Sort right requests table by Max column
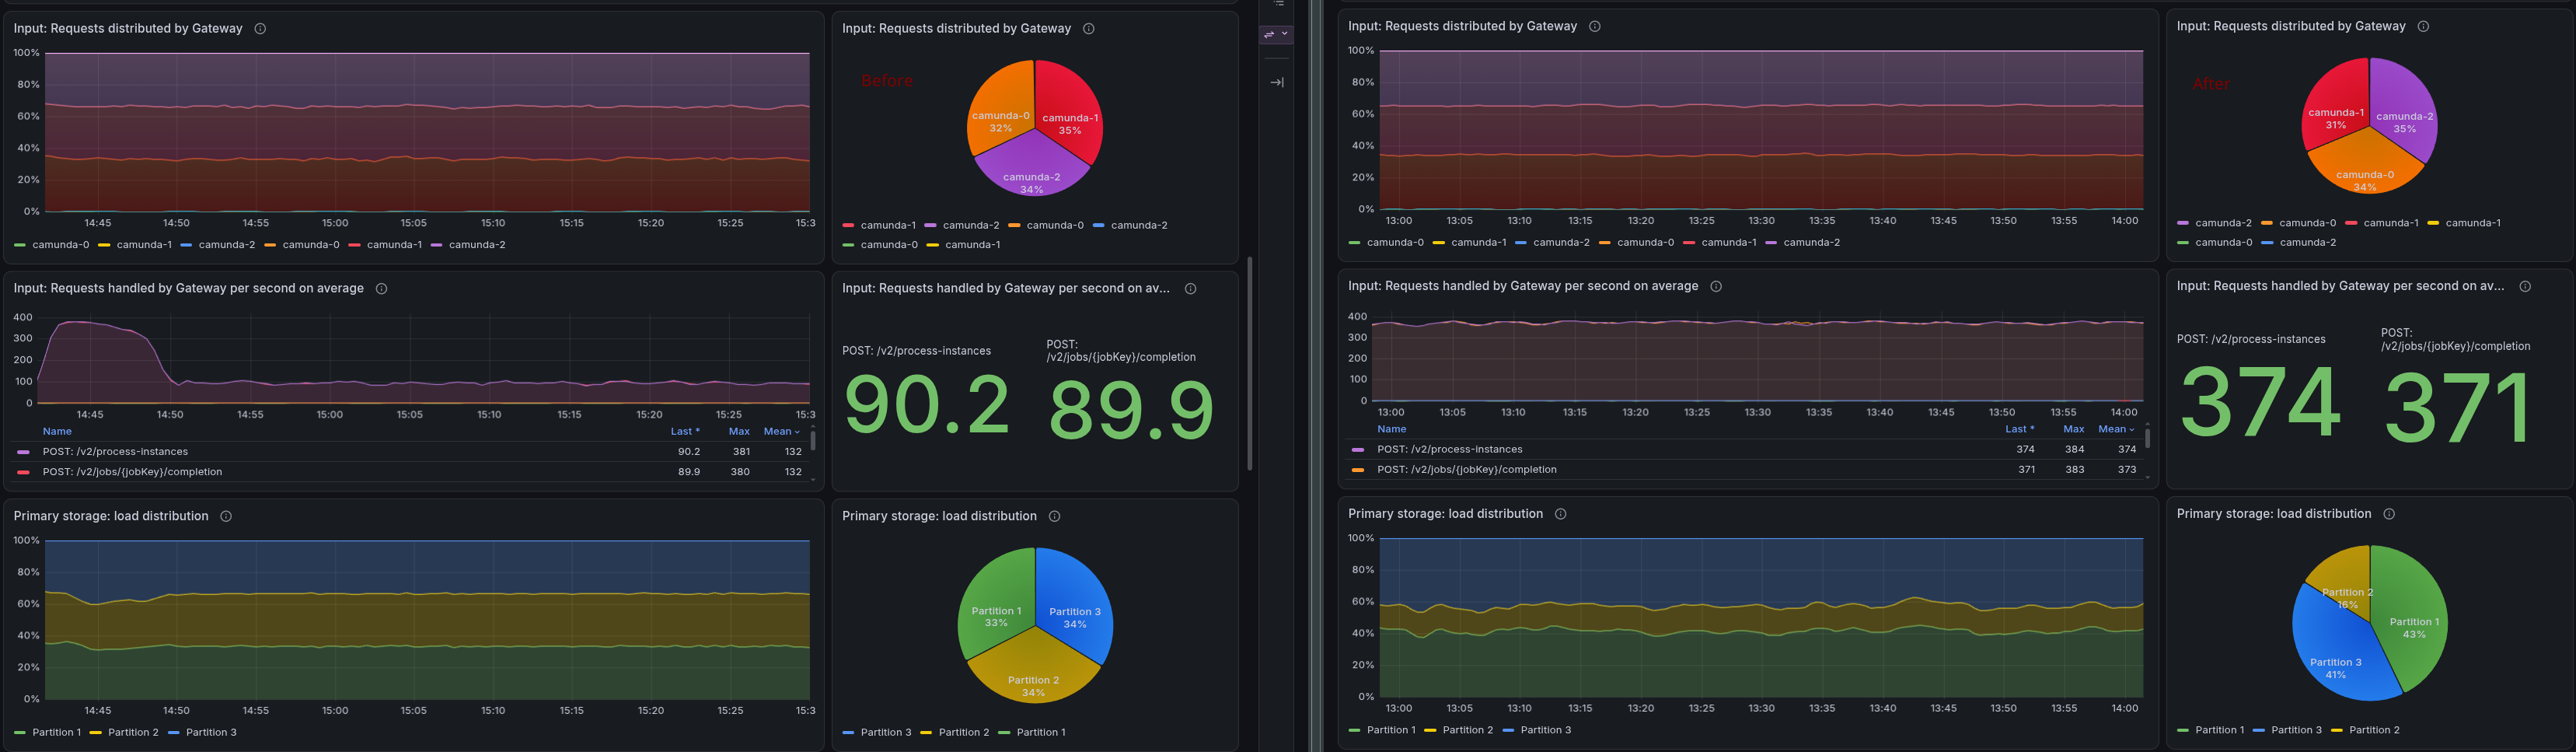This screenshot has height=752, width=2576. (x=2074, y=430)
